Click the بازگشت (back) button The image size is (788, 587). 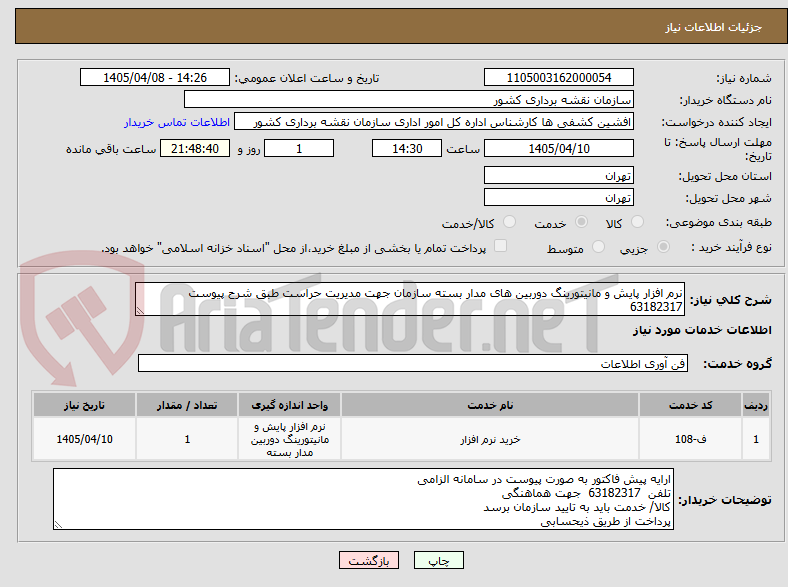click(369, 560)
